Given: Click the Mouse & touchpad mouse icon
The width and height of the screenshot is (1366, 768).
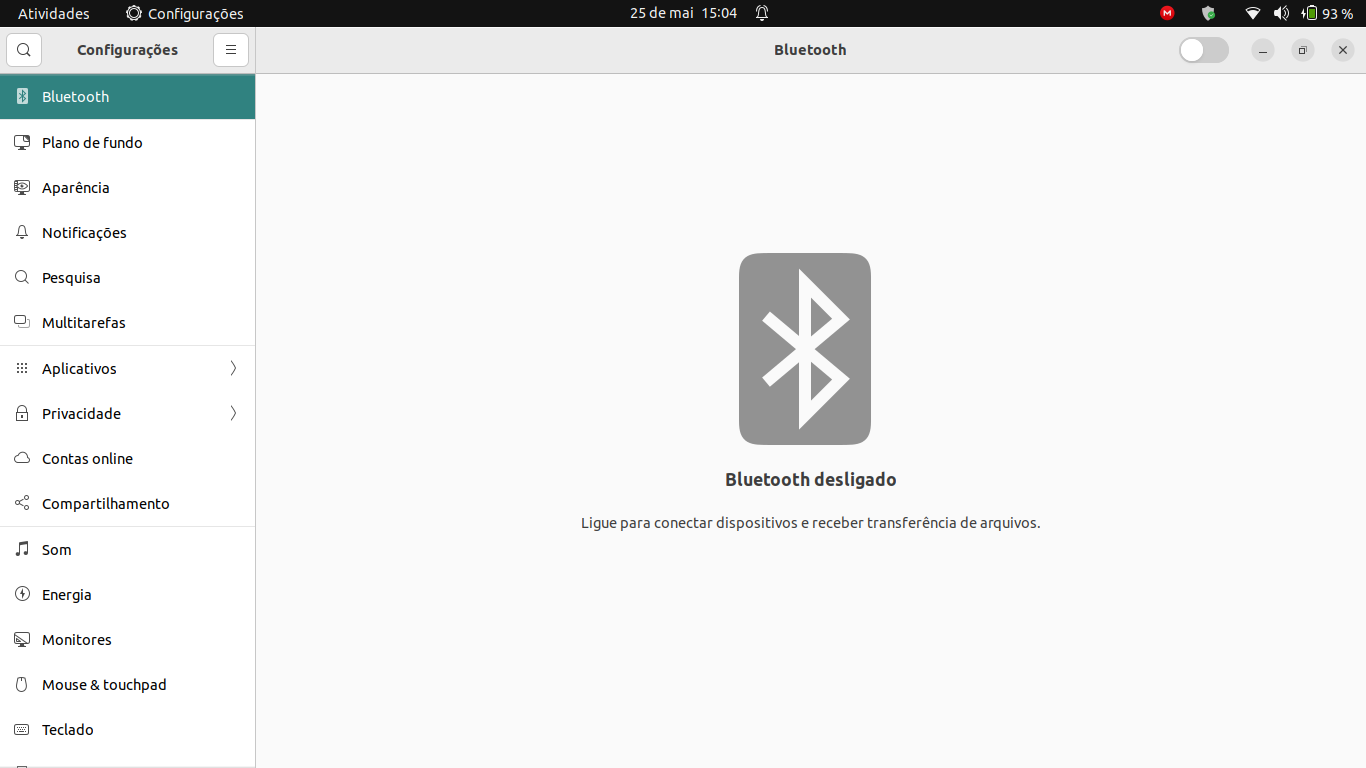Looking at the screenshot, I should (22, 684).
